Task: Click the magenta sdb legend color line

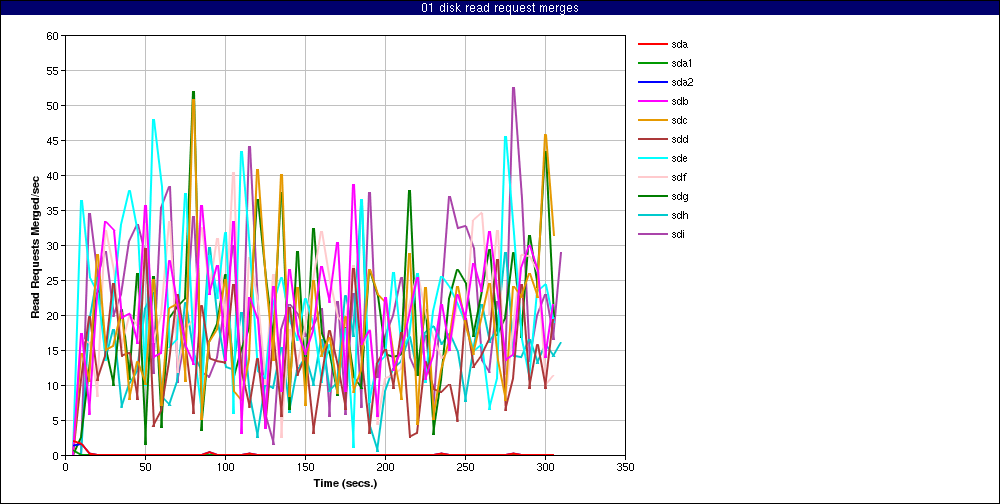Action: click(652, 101)
